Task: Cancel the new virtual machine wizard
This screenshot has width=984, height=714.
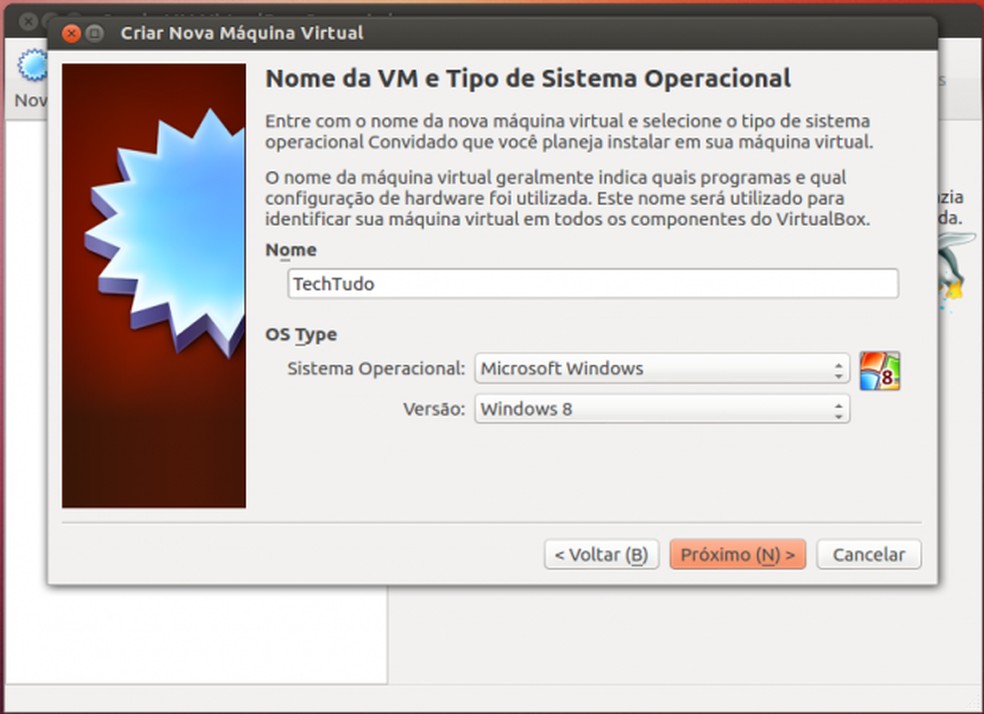Action: pyautogui.click(x=869, y=555)
